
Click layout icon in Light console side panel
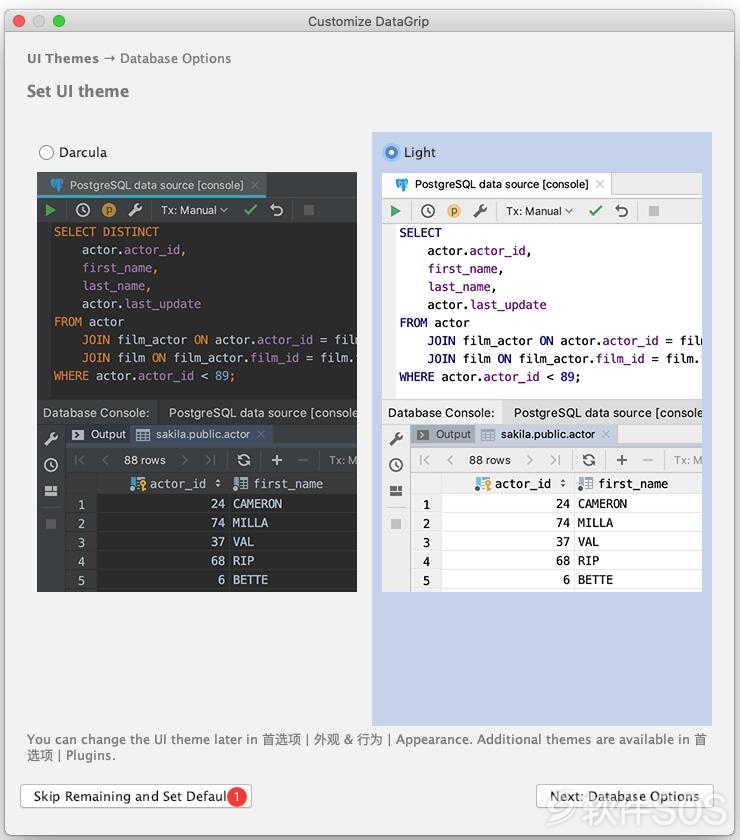coord(396,491)
